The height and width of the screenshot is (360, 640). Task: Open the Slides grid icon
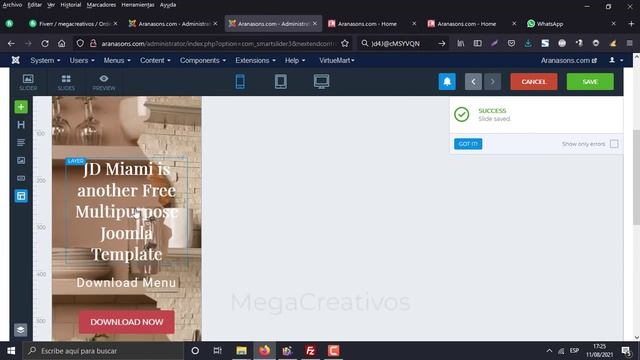click(66, 82)
